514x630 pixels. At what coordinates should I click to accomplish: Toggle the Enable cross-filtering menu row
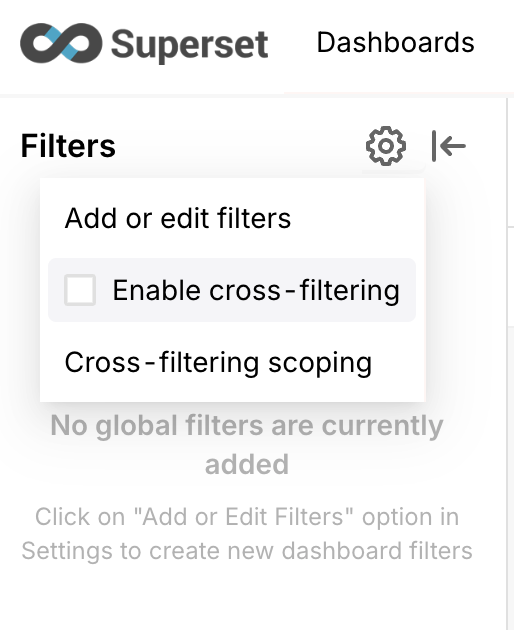(x=232, y=290)
